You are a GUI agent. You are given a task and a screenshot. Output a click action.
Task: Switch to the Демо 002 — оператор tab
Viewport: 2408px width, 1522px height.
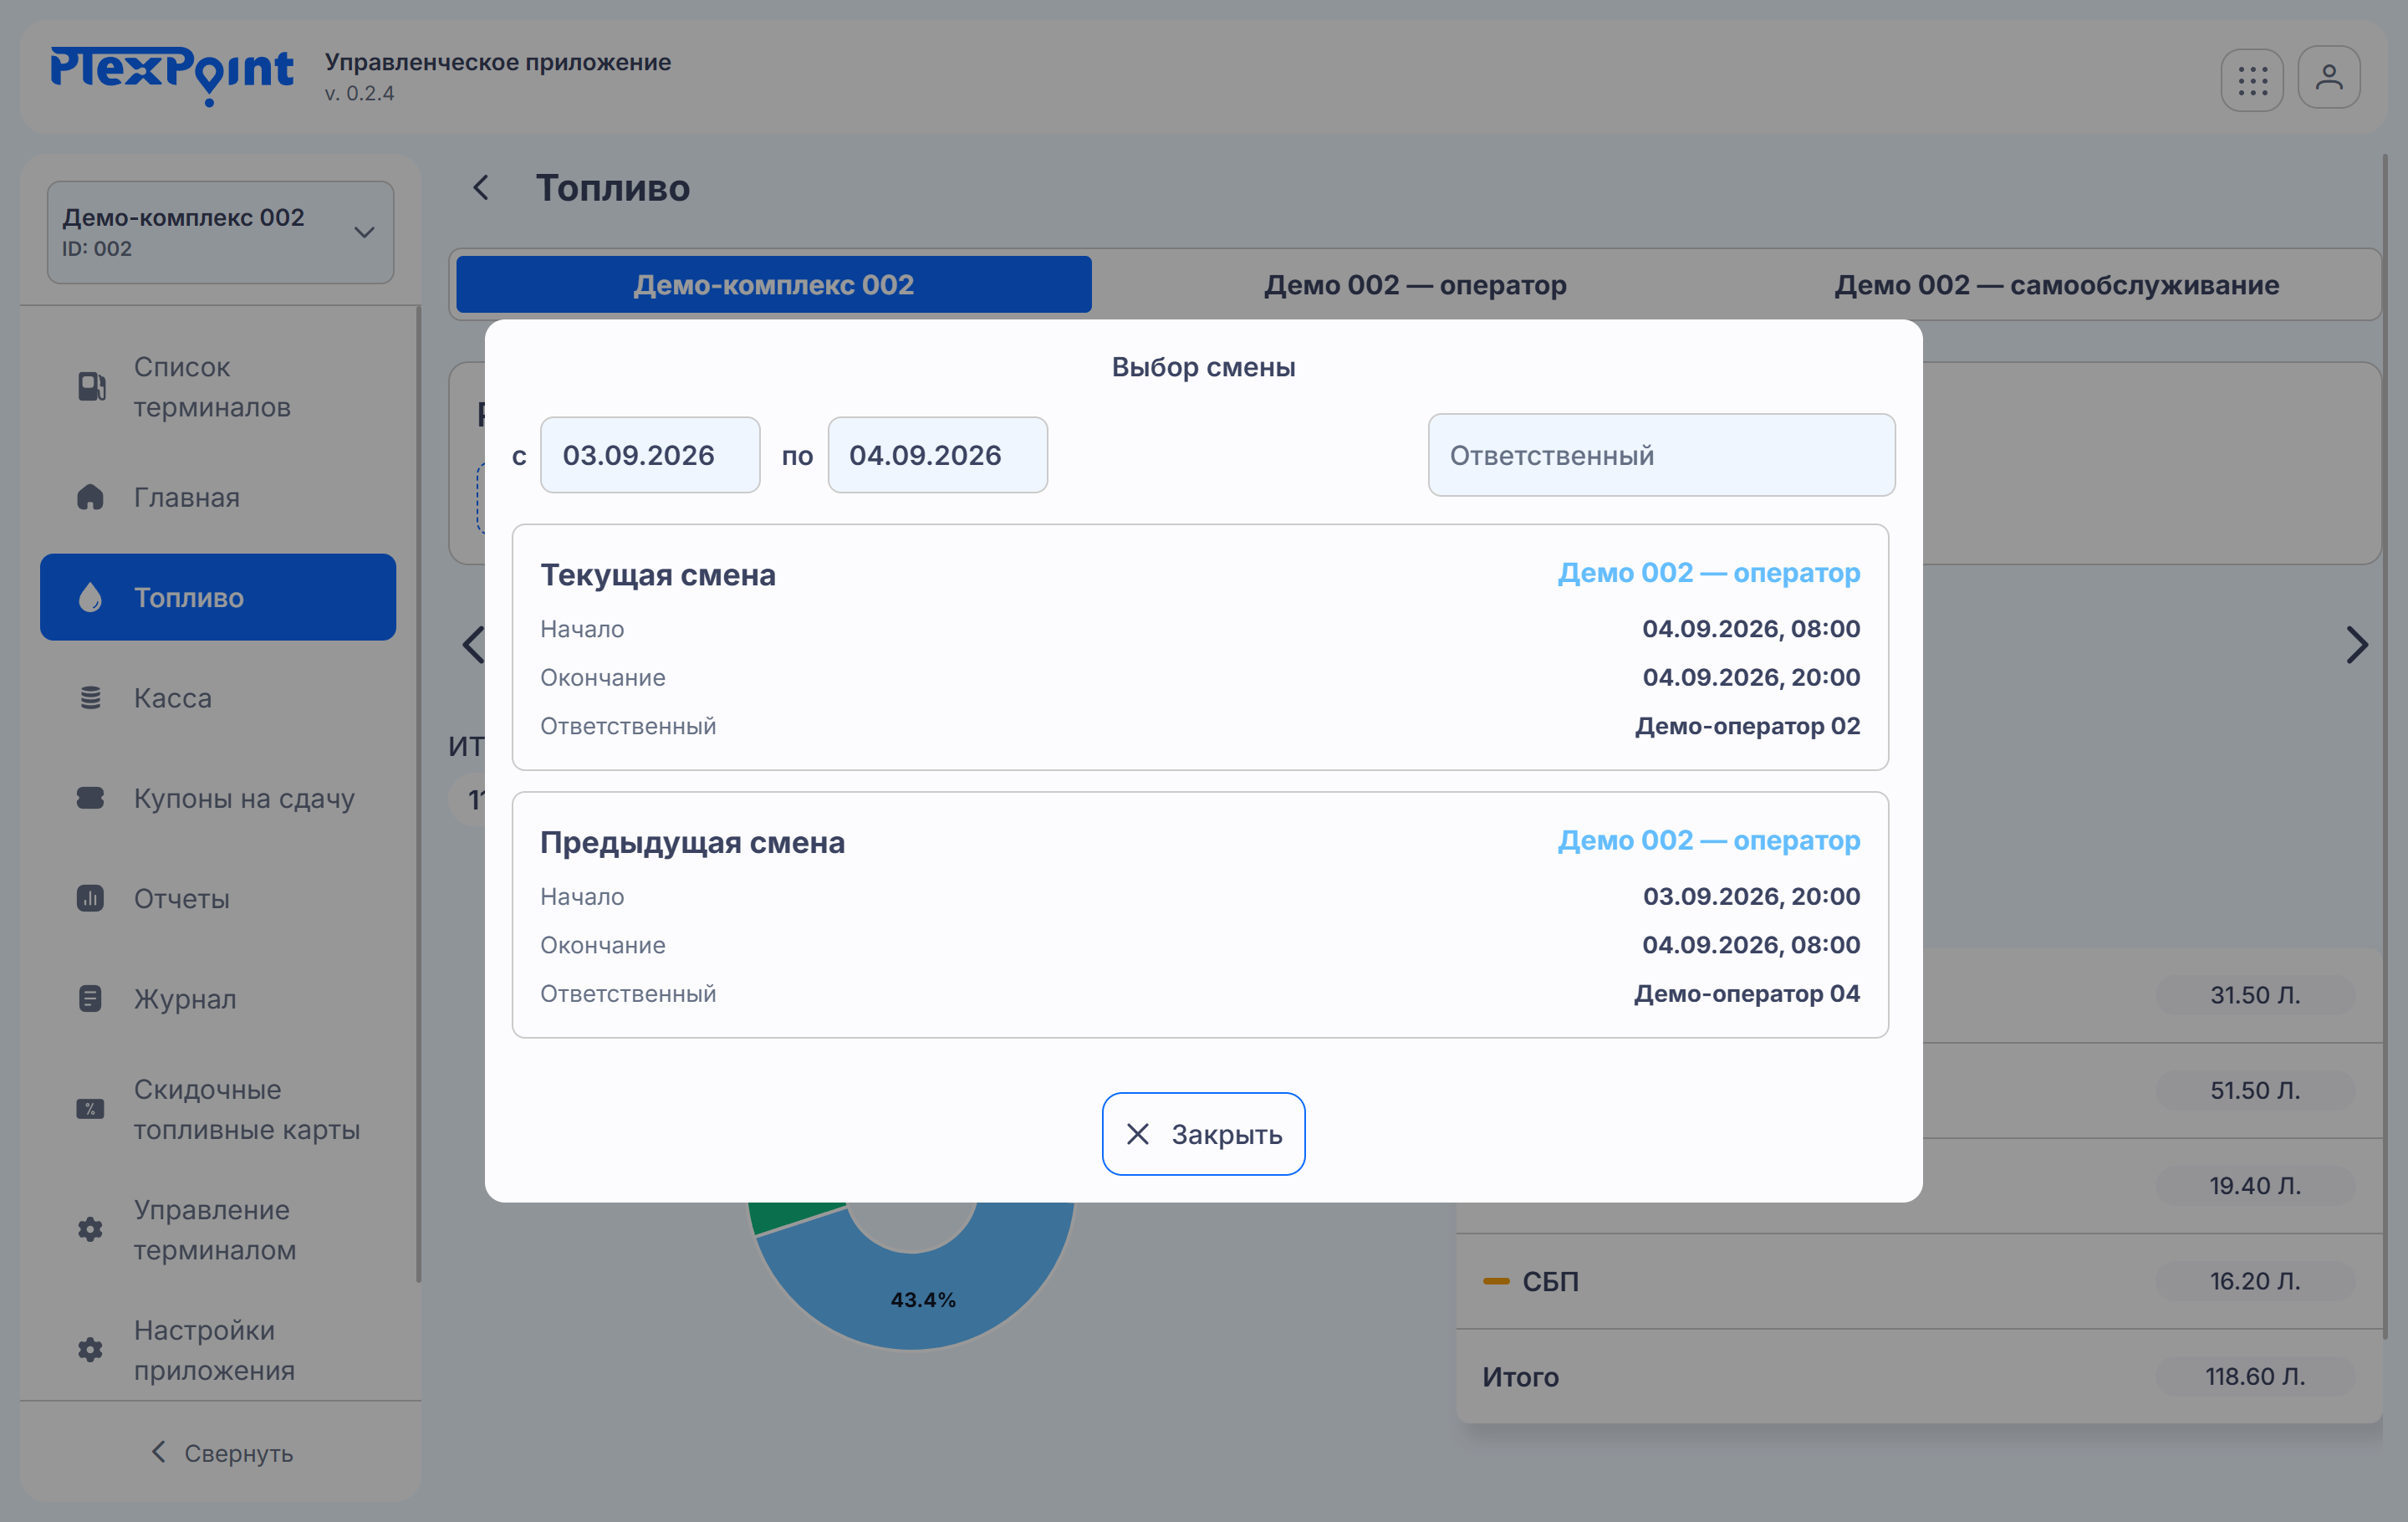(x=1415, y=285)
